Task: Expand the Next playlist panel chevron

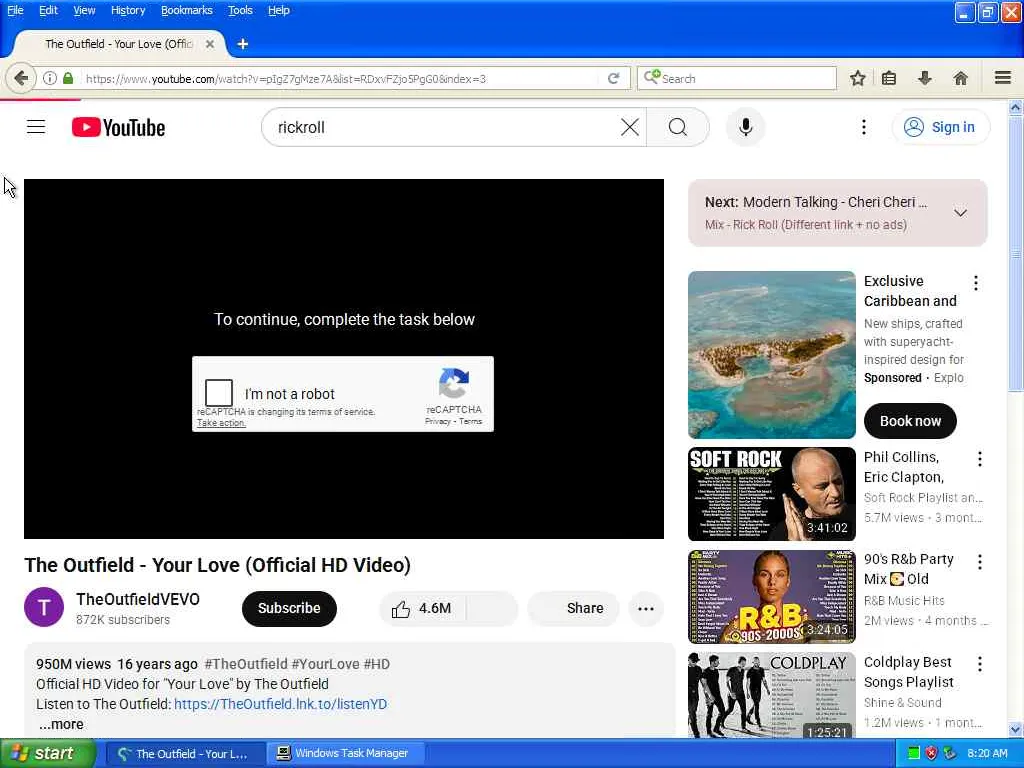Action: pyautogui.click(x=960, y=213)
